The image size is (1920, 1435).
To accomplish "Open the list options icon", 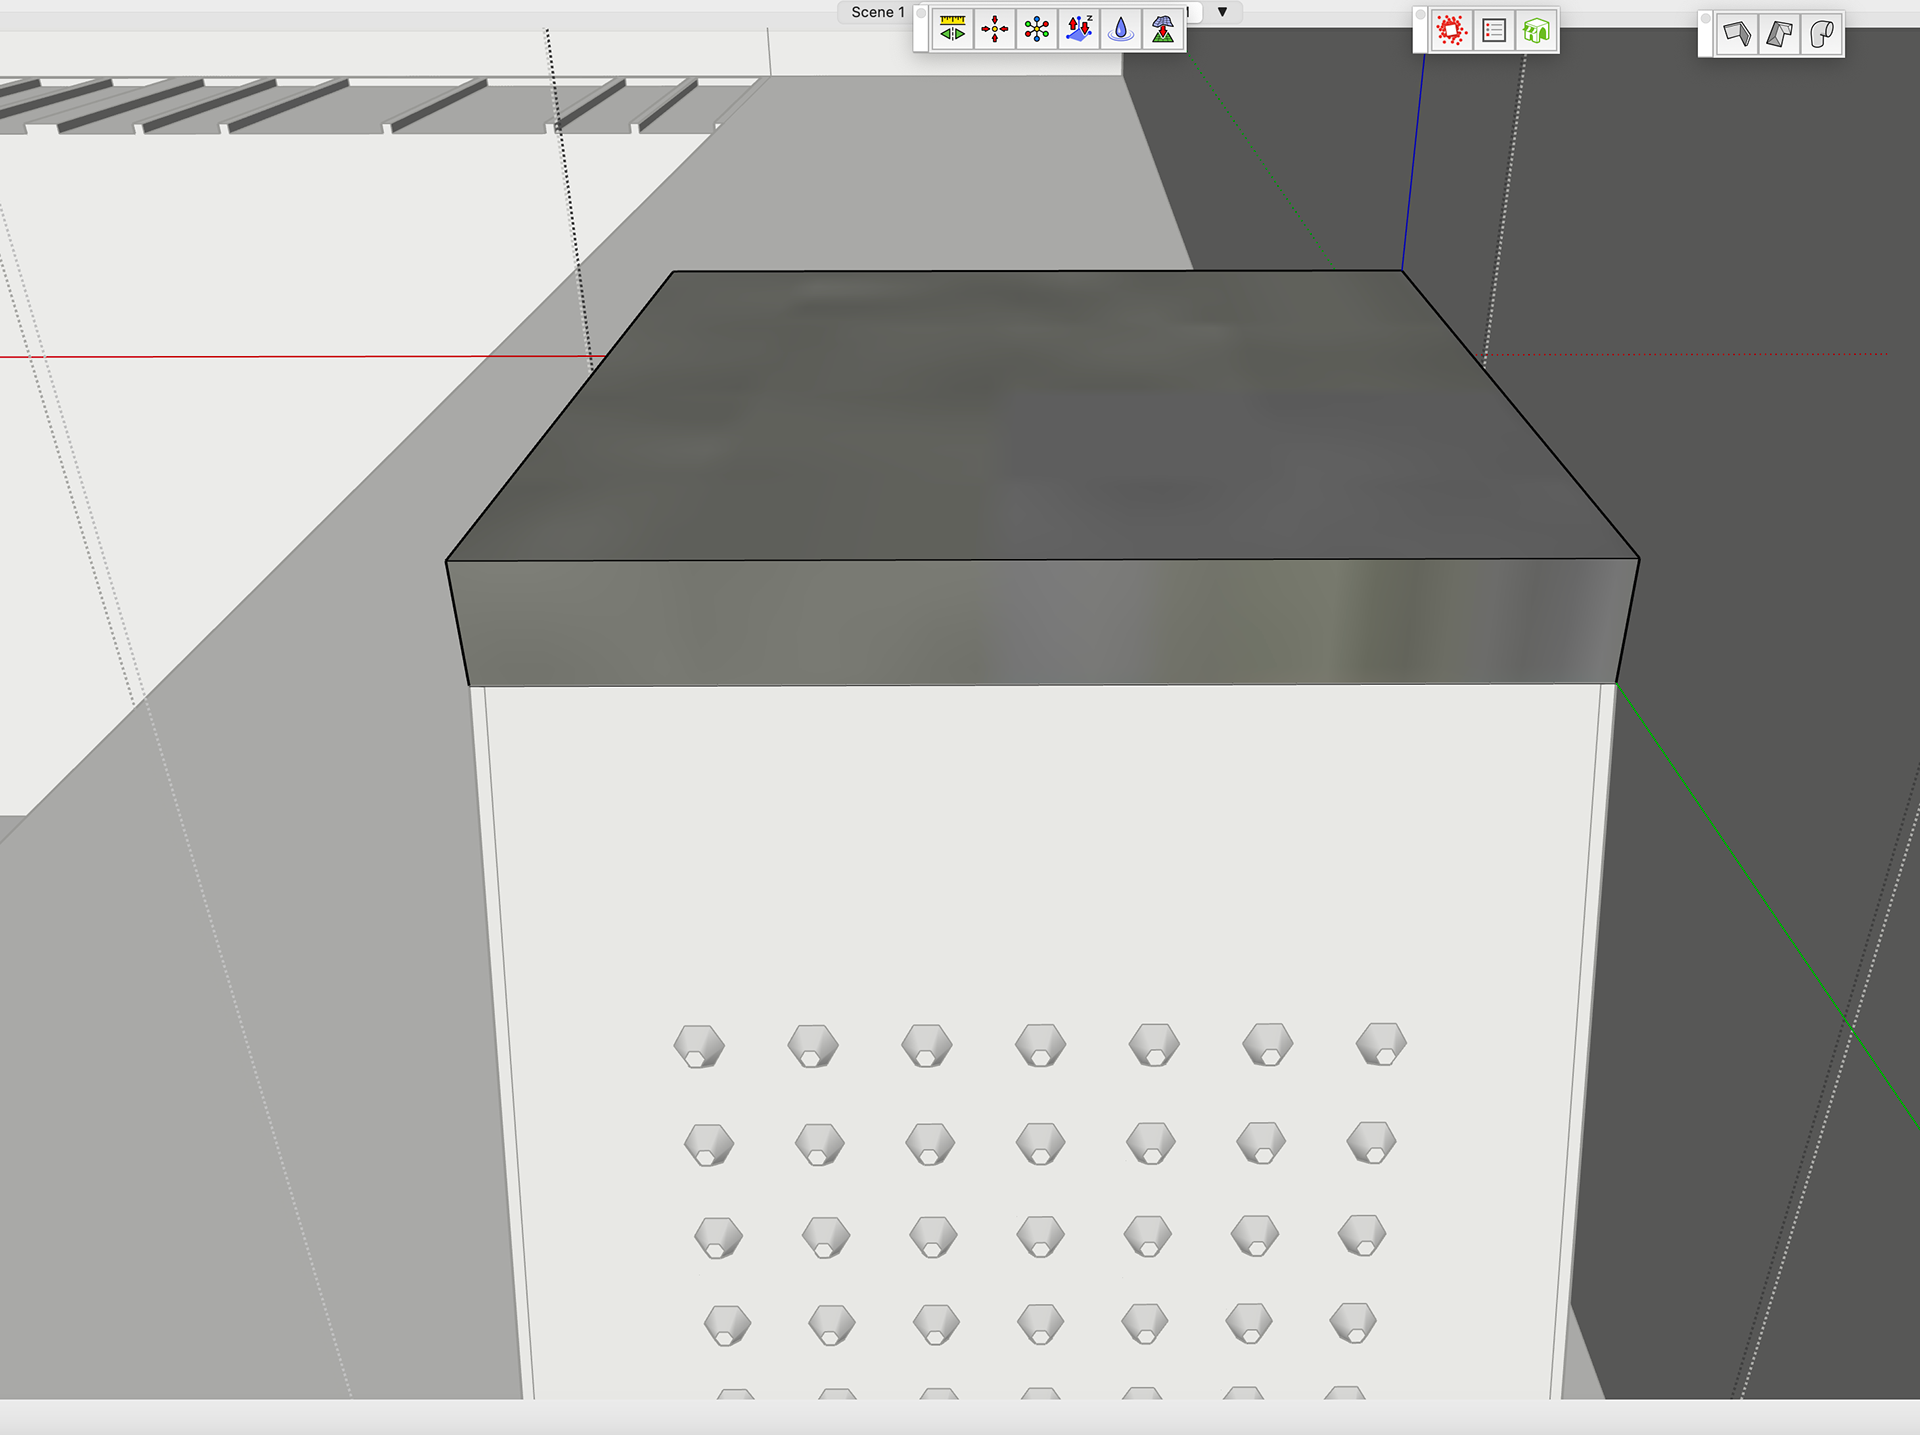I will click(x=1494, y=31).
